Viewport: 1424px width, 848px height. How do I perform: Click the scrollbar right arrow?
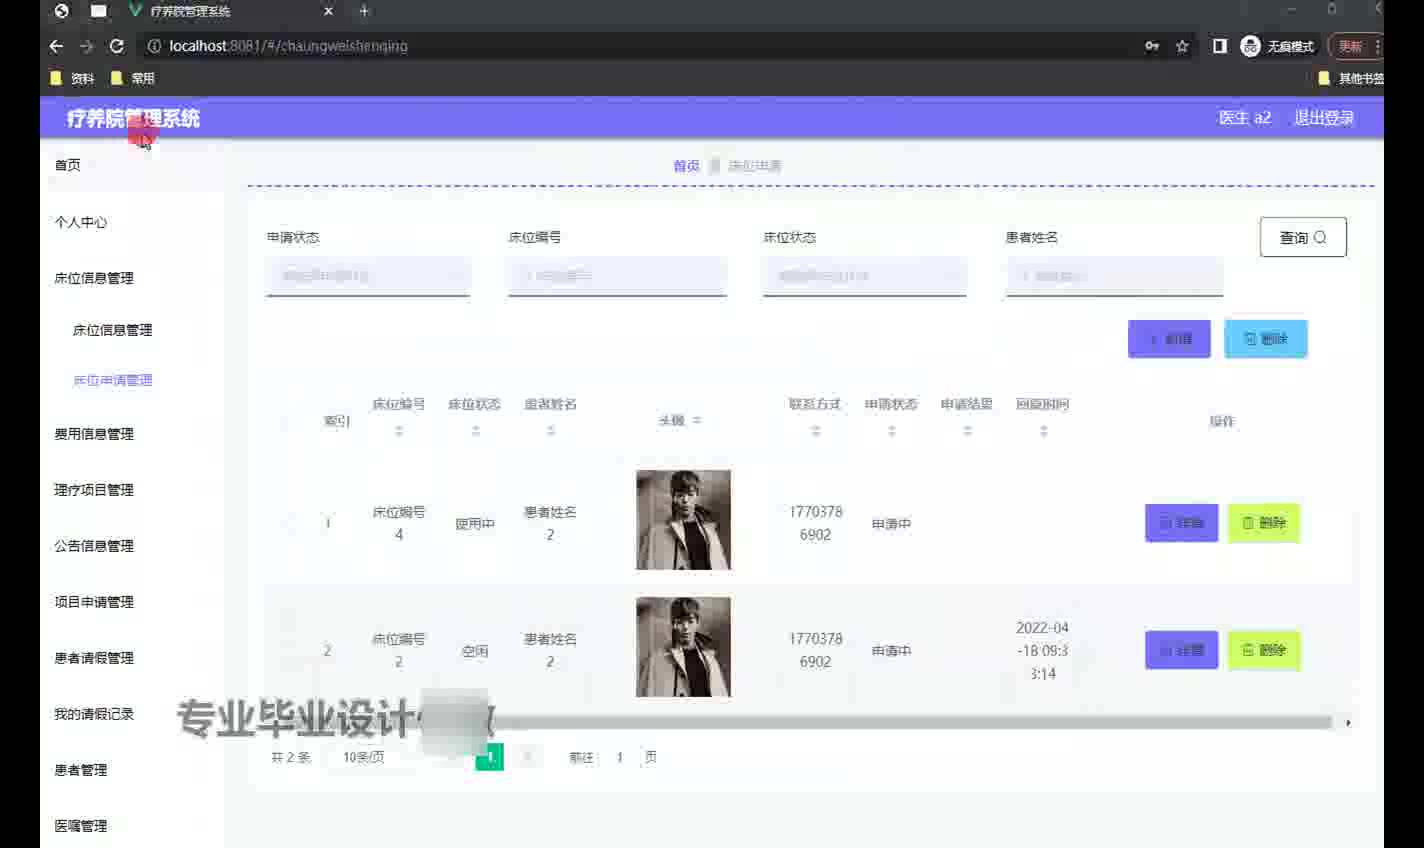pos(1348,722)
